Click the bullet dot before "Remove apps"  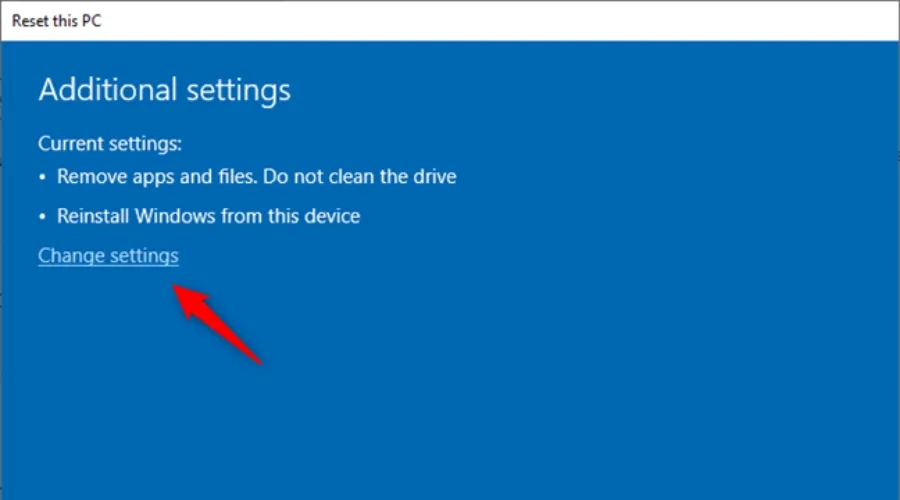tap(43, 178)
